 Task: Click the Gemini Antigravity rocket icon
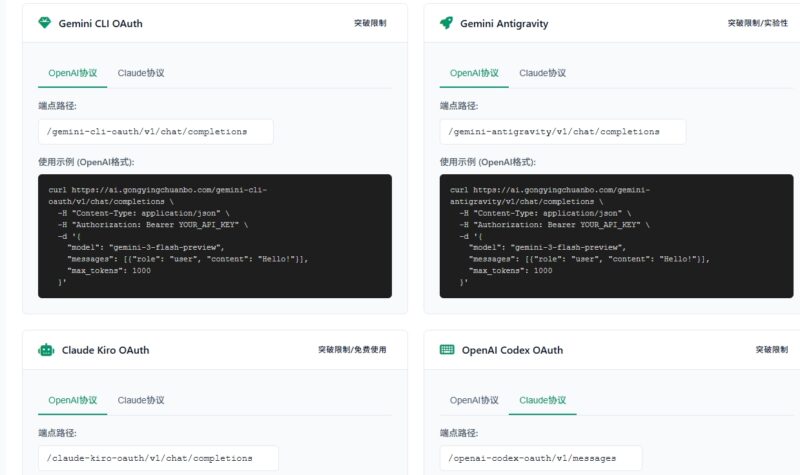point(446,23)
